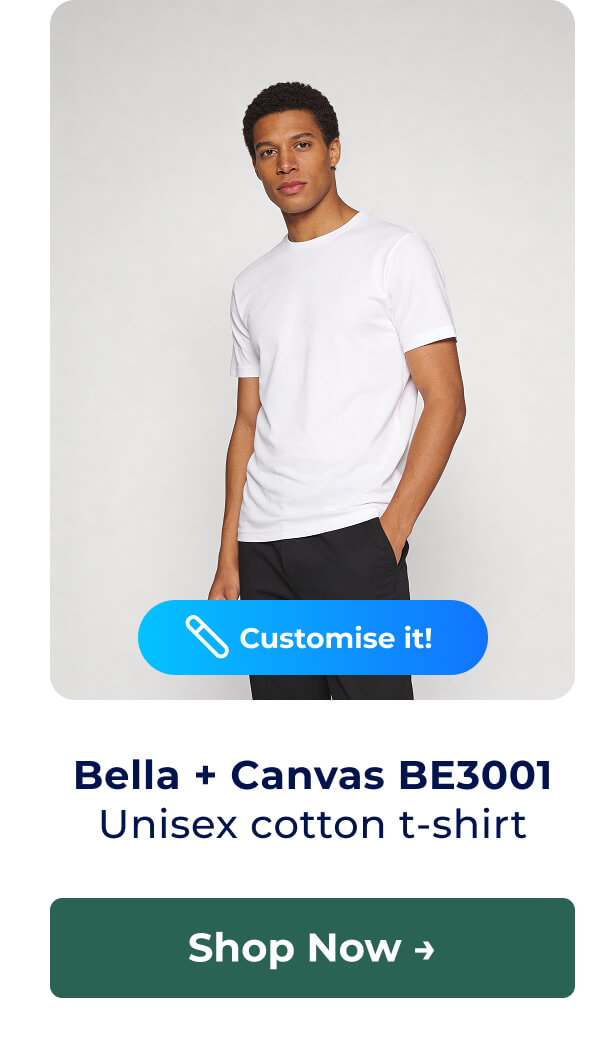600x1048 pixels.
Task: Click the word Now on the green button
Action: coord(354,948)
